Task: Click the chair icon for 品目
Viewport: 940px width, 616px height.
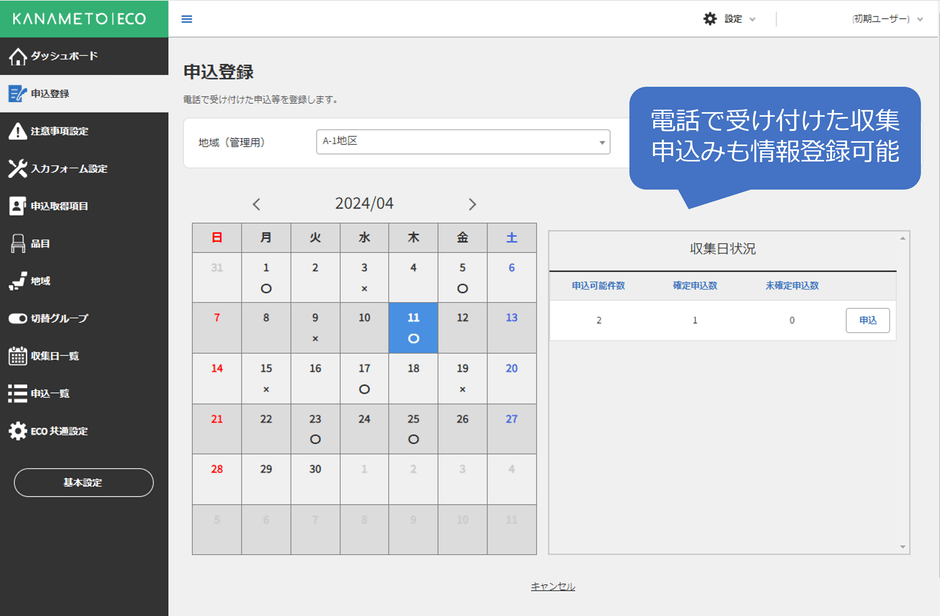Action: coord(18,244)
